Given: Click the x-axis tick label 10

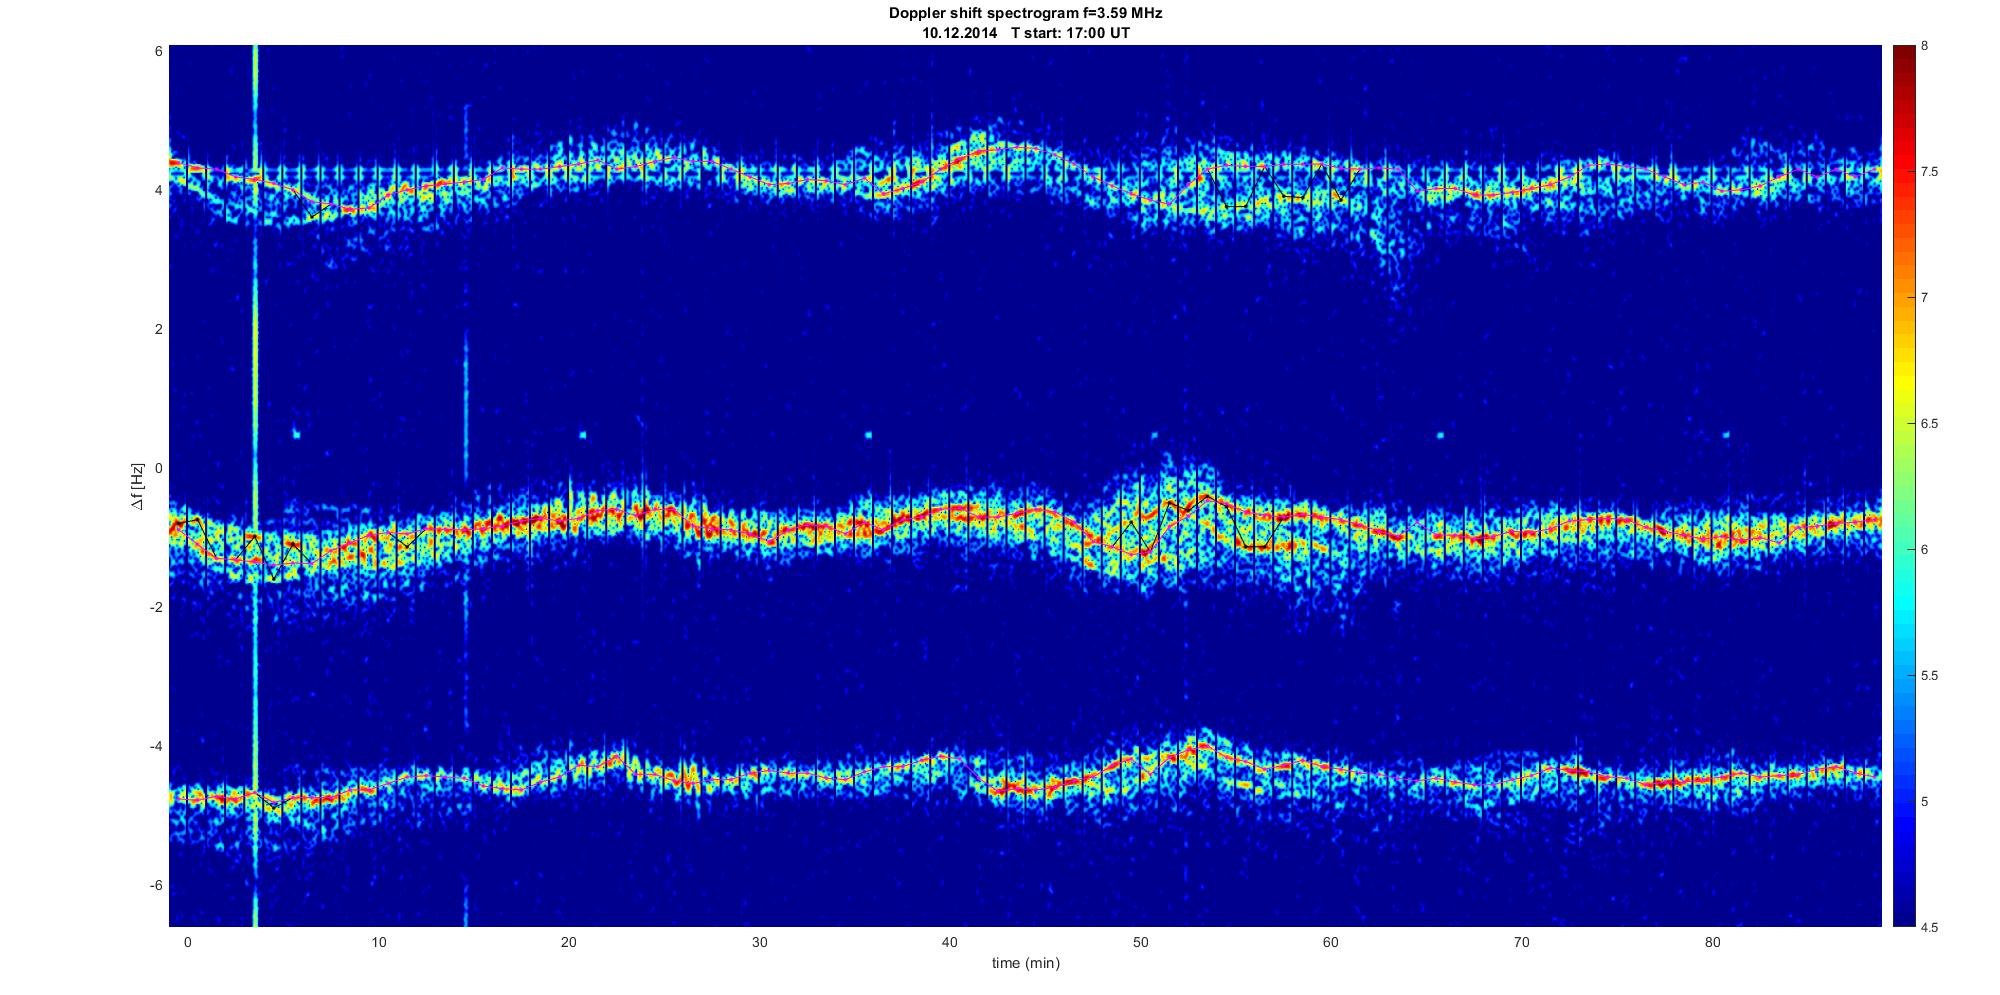Looking at the screenshot, I should click(x=378, y=942).
